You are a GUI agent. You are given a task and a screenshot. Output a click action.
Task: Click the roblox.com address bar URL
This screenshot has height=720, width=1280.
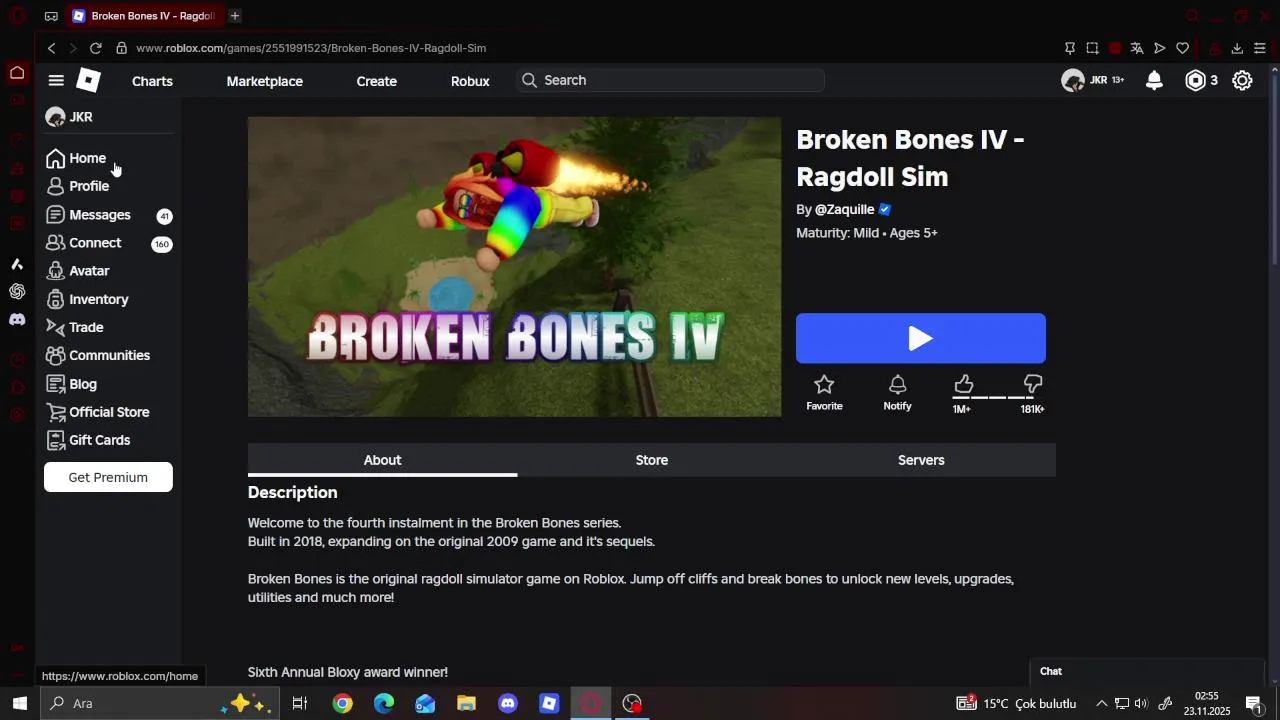point(311,48)
